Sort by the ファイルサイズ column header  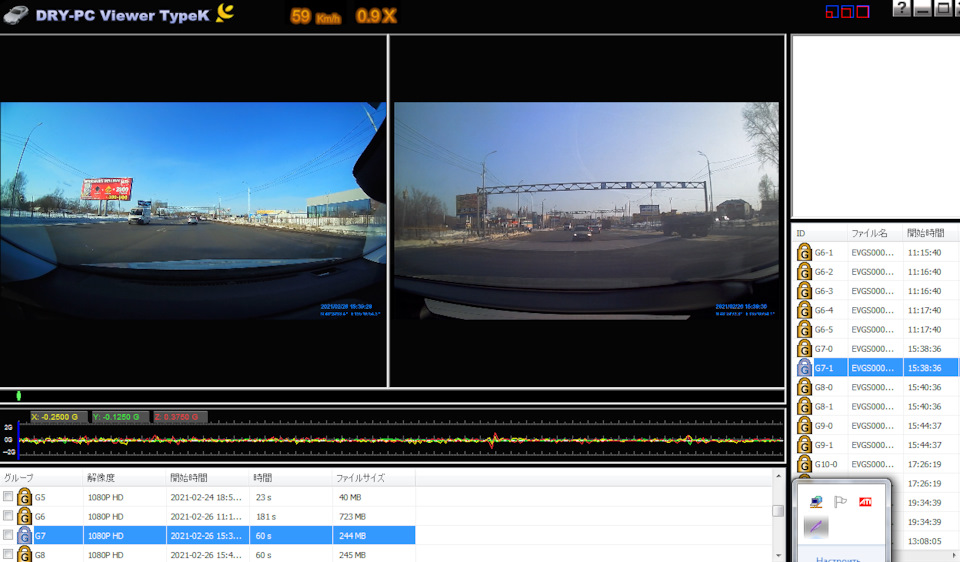point(373,478)
